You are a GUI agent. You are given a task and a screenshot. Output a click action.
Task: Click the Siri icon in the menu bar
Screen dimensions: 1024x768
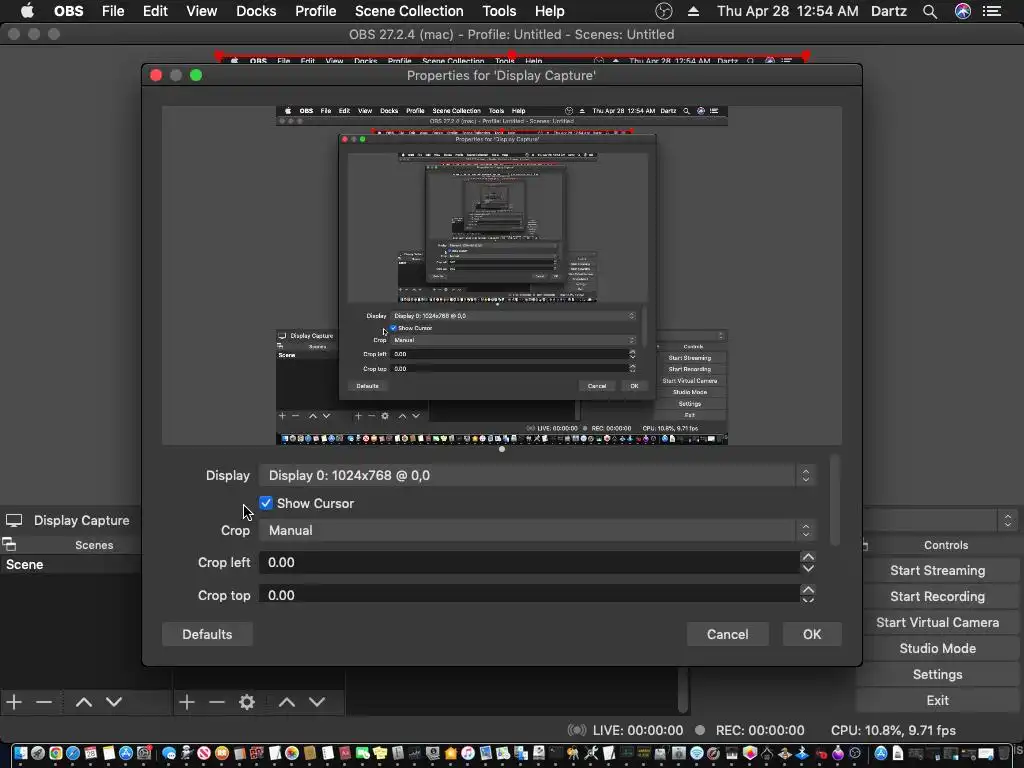tap(963, 11)
